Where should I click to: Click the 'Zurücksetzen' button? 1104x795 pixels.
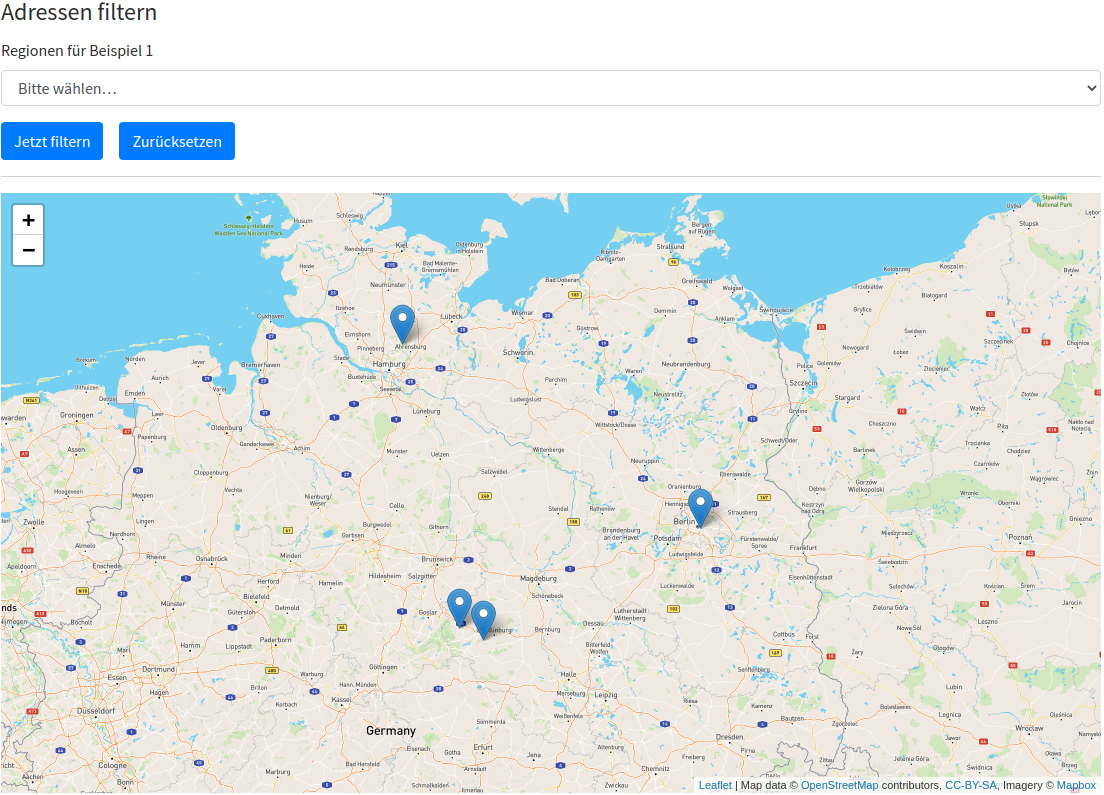point(177,141)
